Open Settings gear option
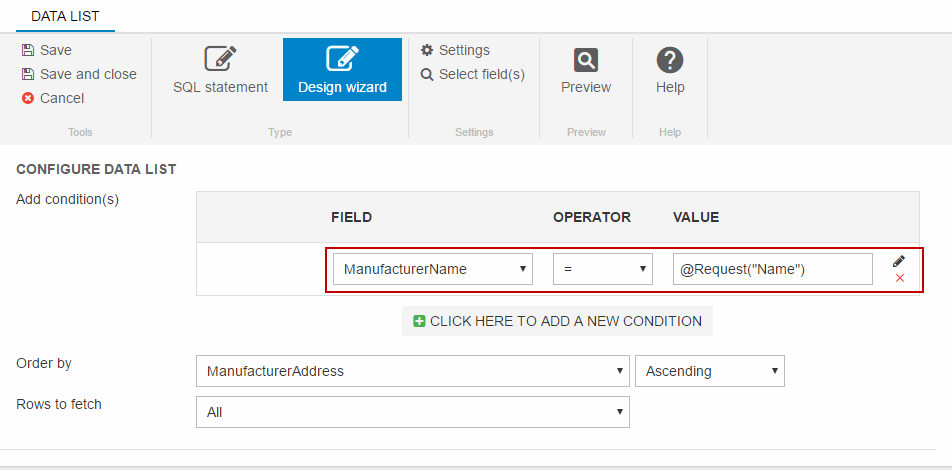The image size is (952, 470). tap(427, 50)
